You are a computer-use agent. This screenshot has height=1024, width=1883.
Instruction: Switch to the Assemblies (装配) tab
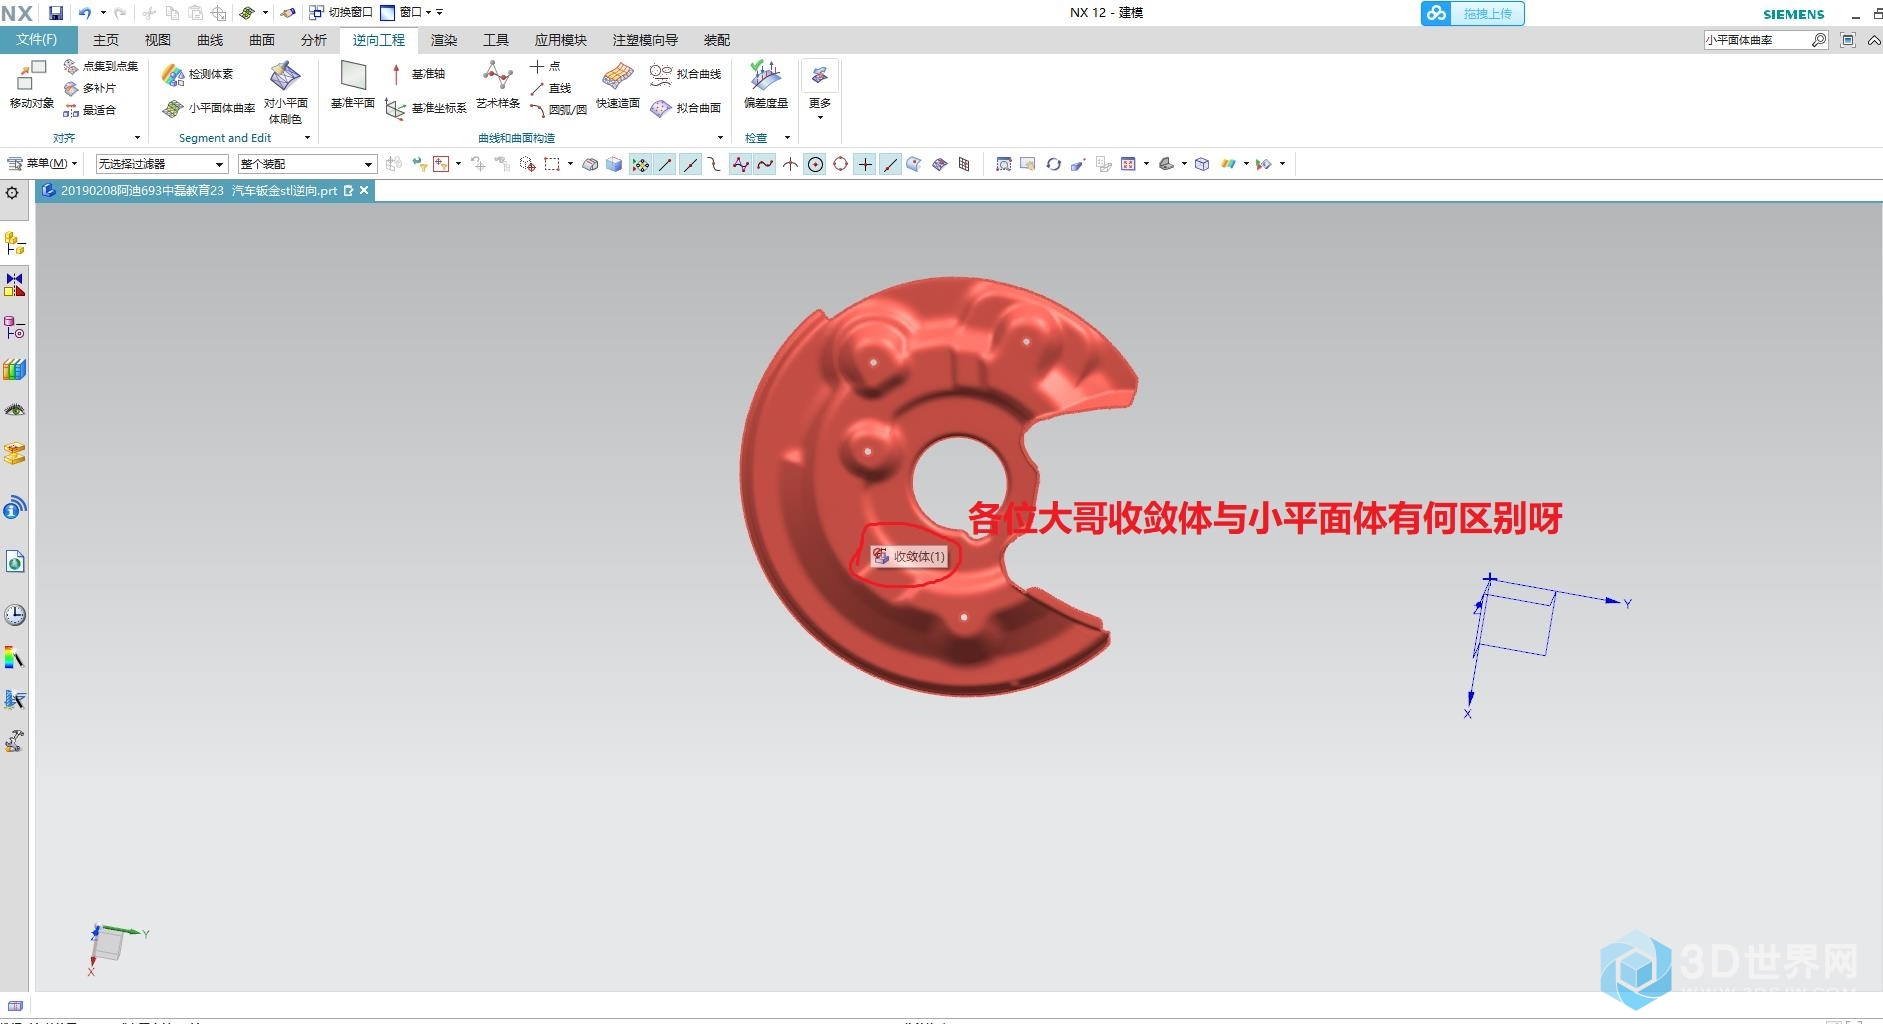click(x=717, y=40)
